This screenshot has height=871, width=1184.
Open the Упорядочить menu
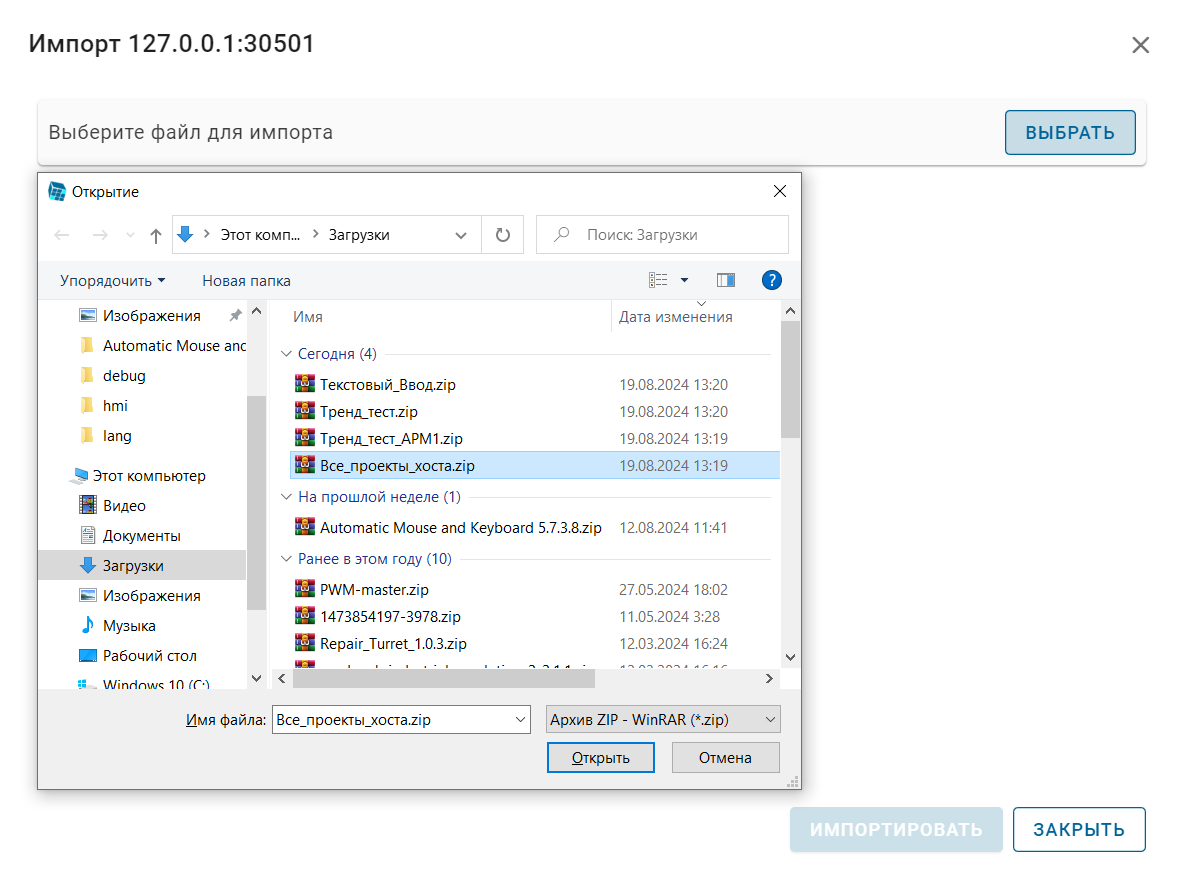click(109, 280)
